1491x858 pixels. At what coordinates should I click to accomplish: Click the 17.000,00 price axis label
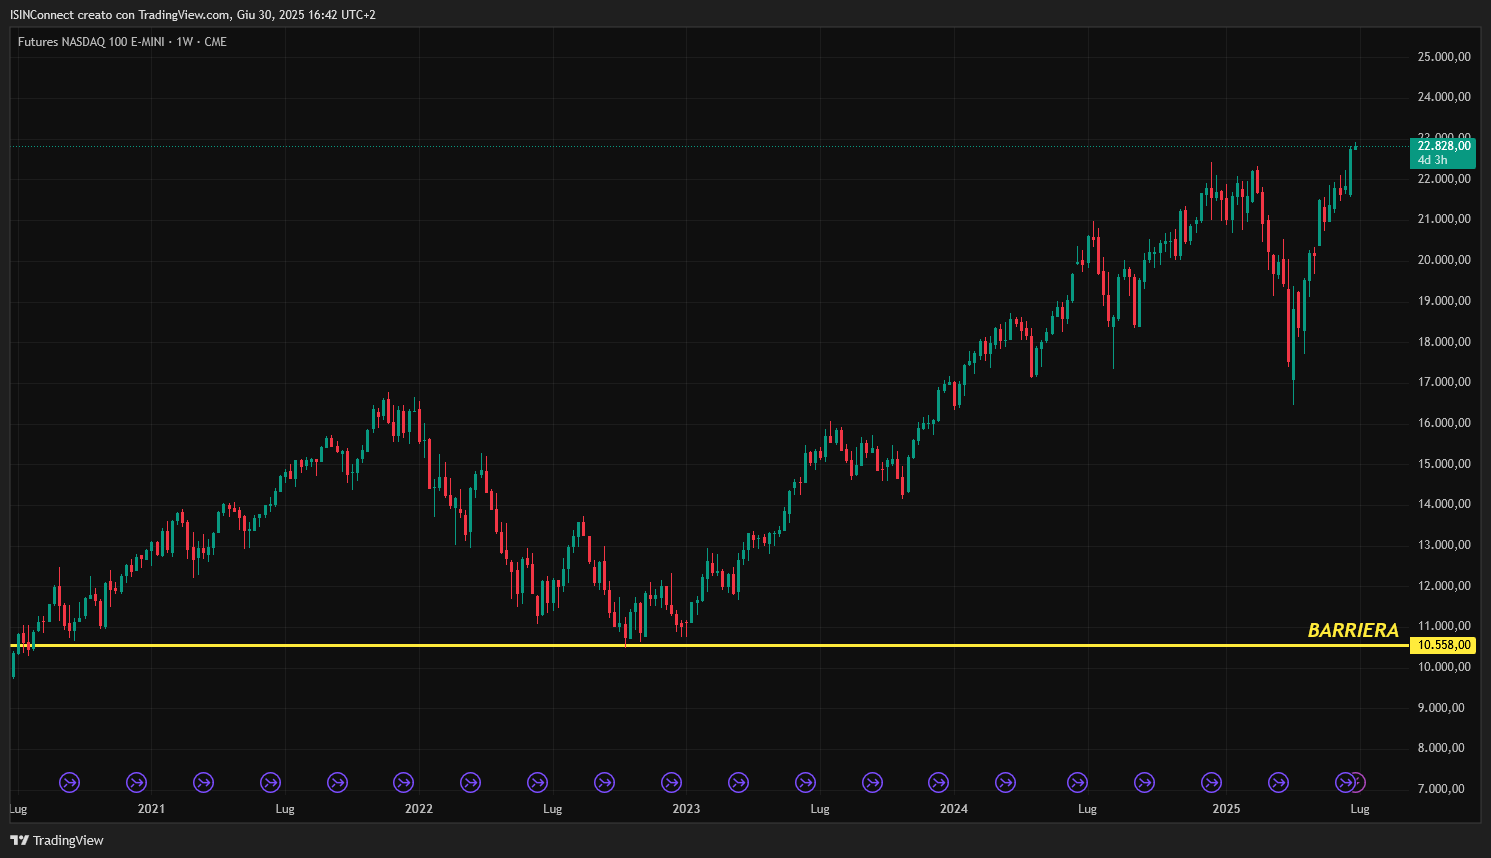pos(1444,382)
